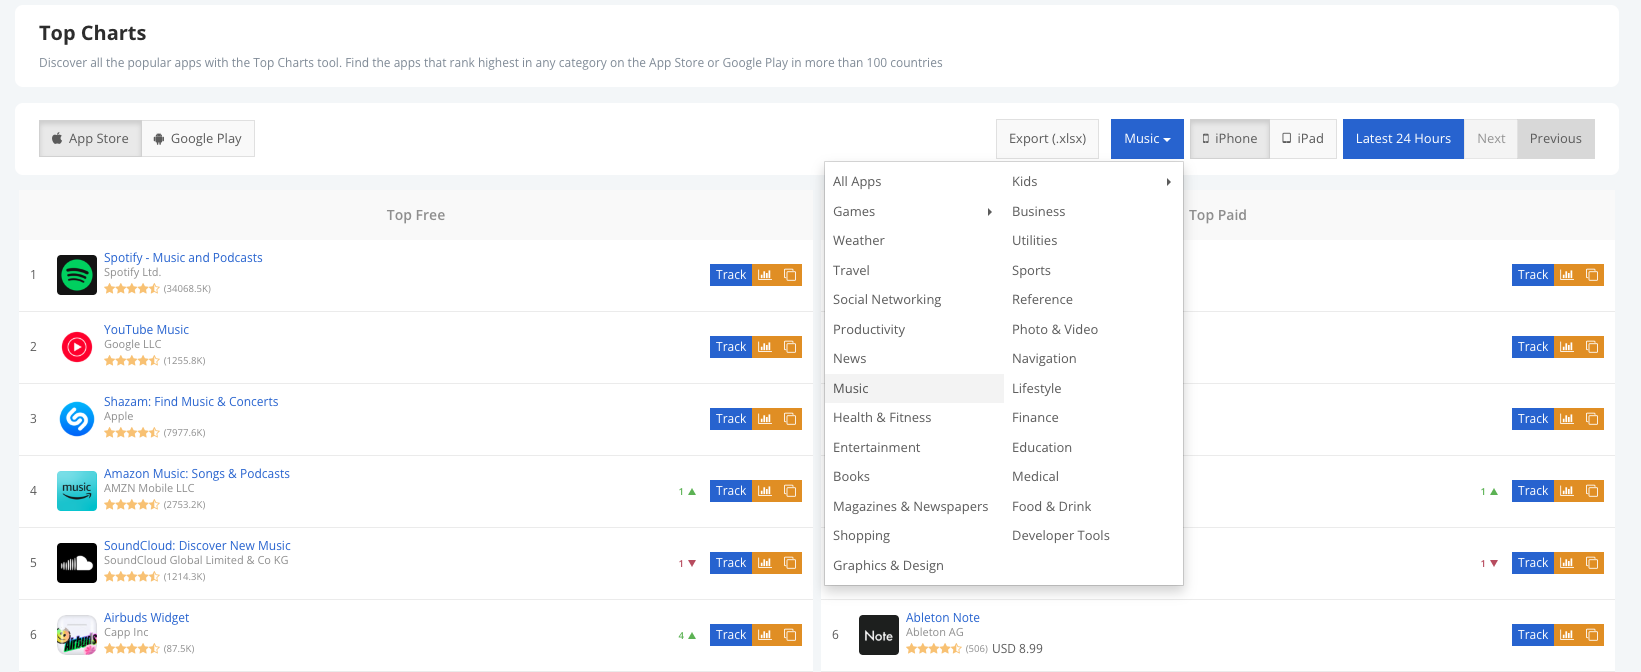
Task: Choose Social Networking category
Action: click(x=914, y=299)
